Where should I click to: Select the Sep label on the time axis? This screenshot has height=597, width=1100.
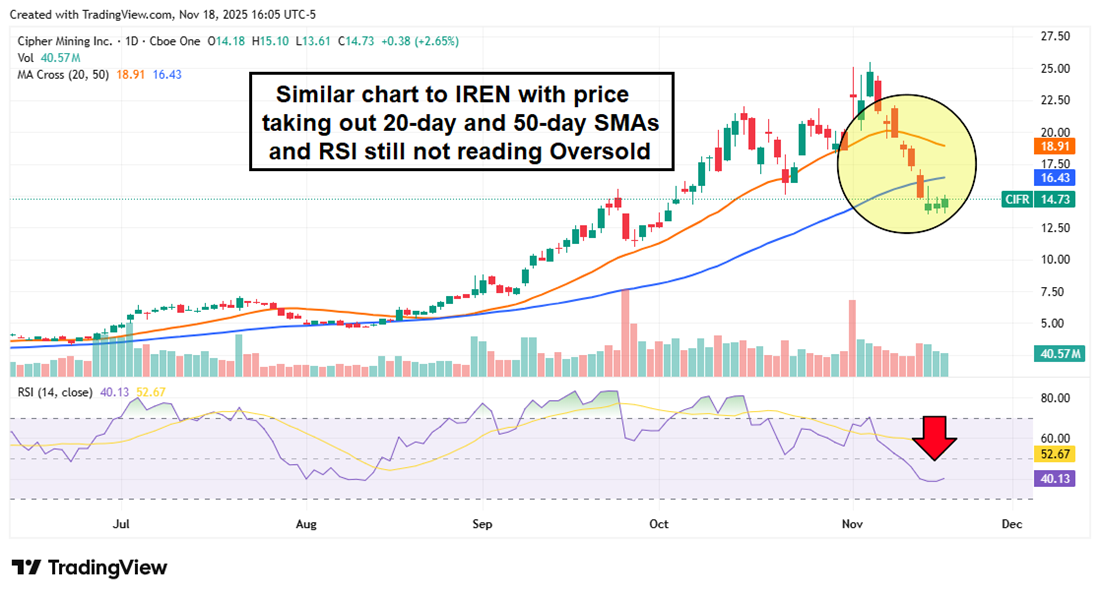(481, 523)
